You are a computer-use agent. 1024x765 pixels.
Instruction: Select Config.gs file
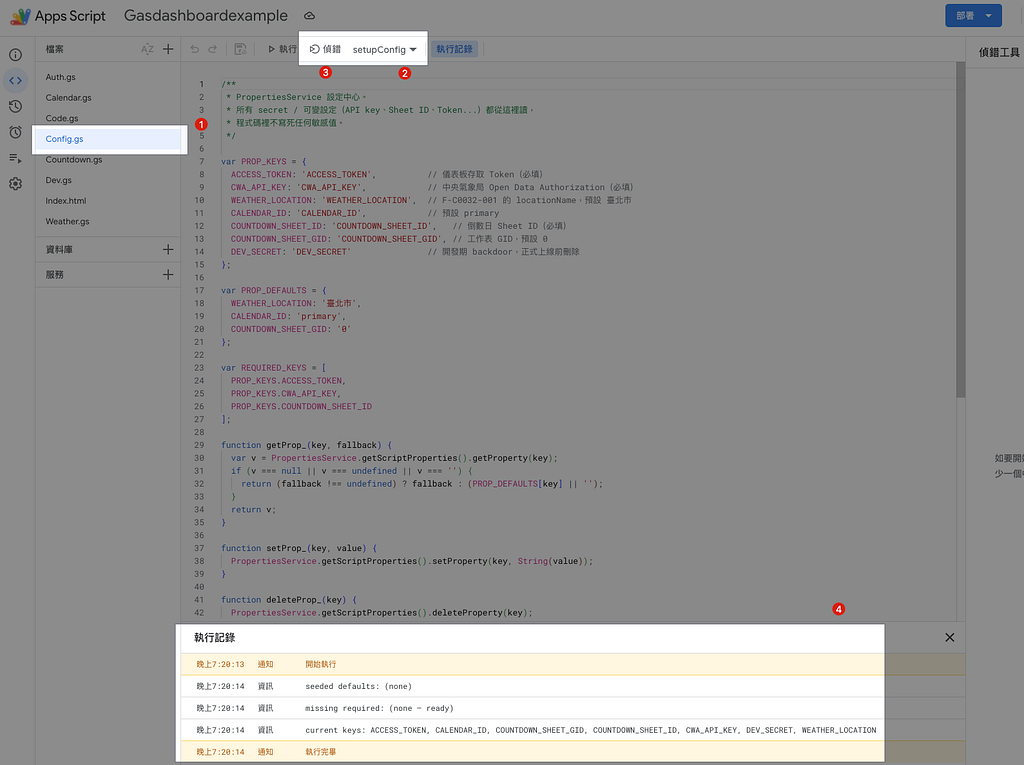[x=108, y=139]
